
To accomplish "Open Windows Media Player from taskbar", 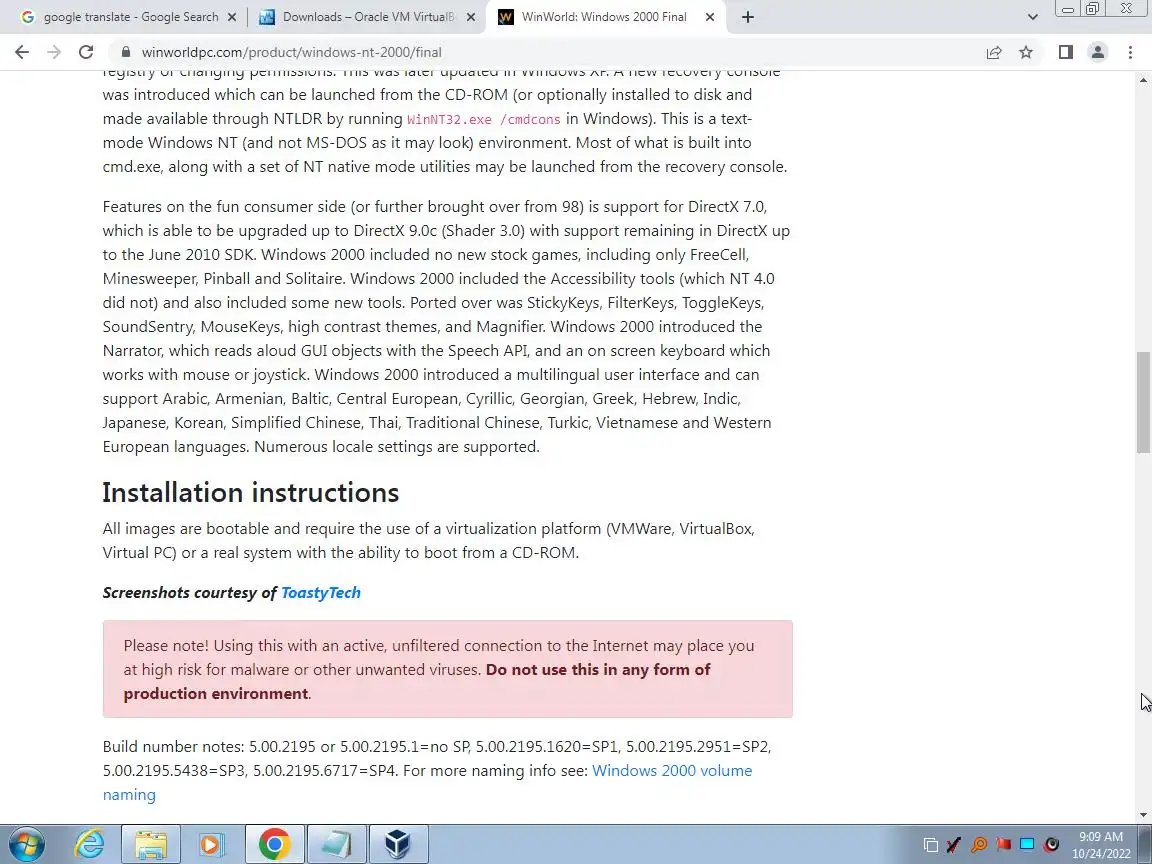I will point(212,844).
